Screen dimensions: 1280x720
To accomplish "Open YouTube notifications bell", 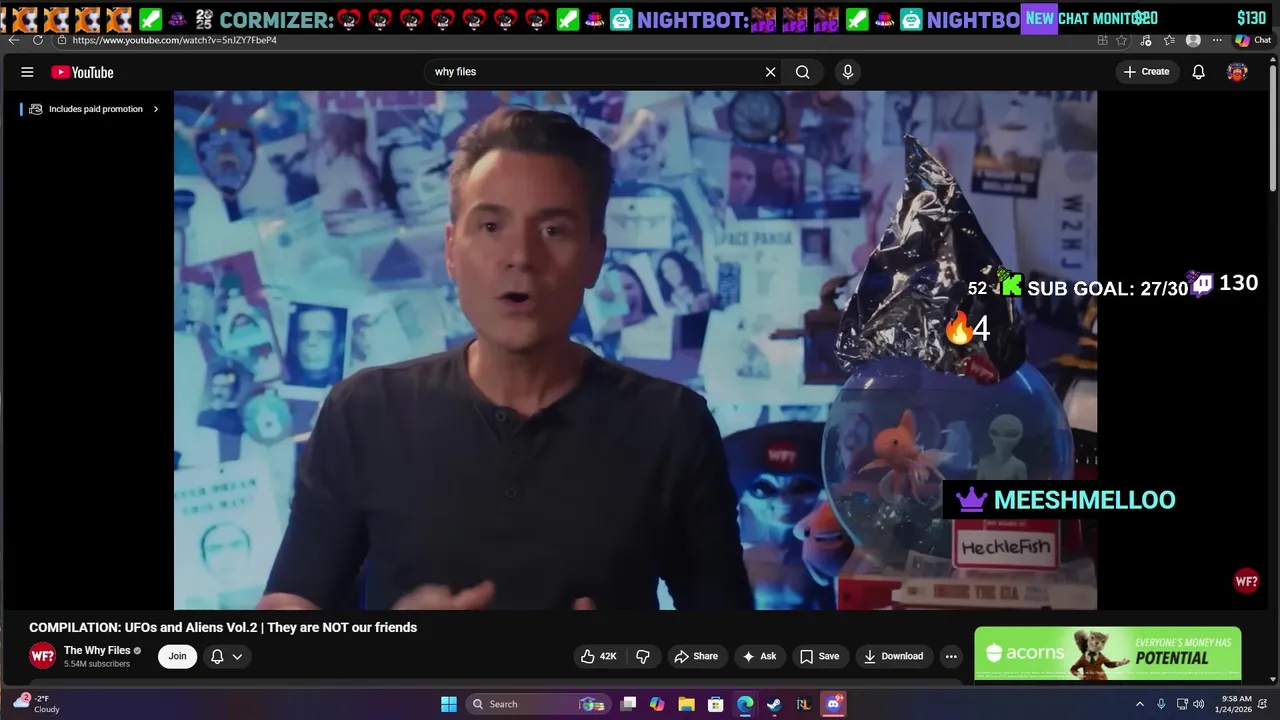I will (x=1198, y=72).
